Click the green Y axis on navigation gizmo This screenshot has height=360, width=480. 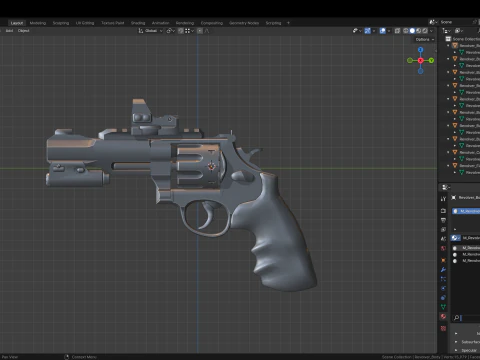(431, 60)
